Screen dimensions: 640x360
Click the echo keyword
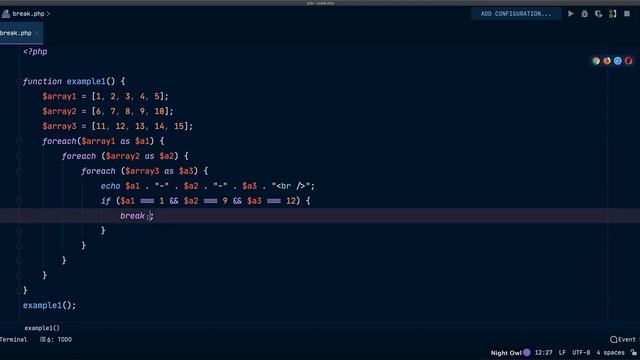coord(111,186)
